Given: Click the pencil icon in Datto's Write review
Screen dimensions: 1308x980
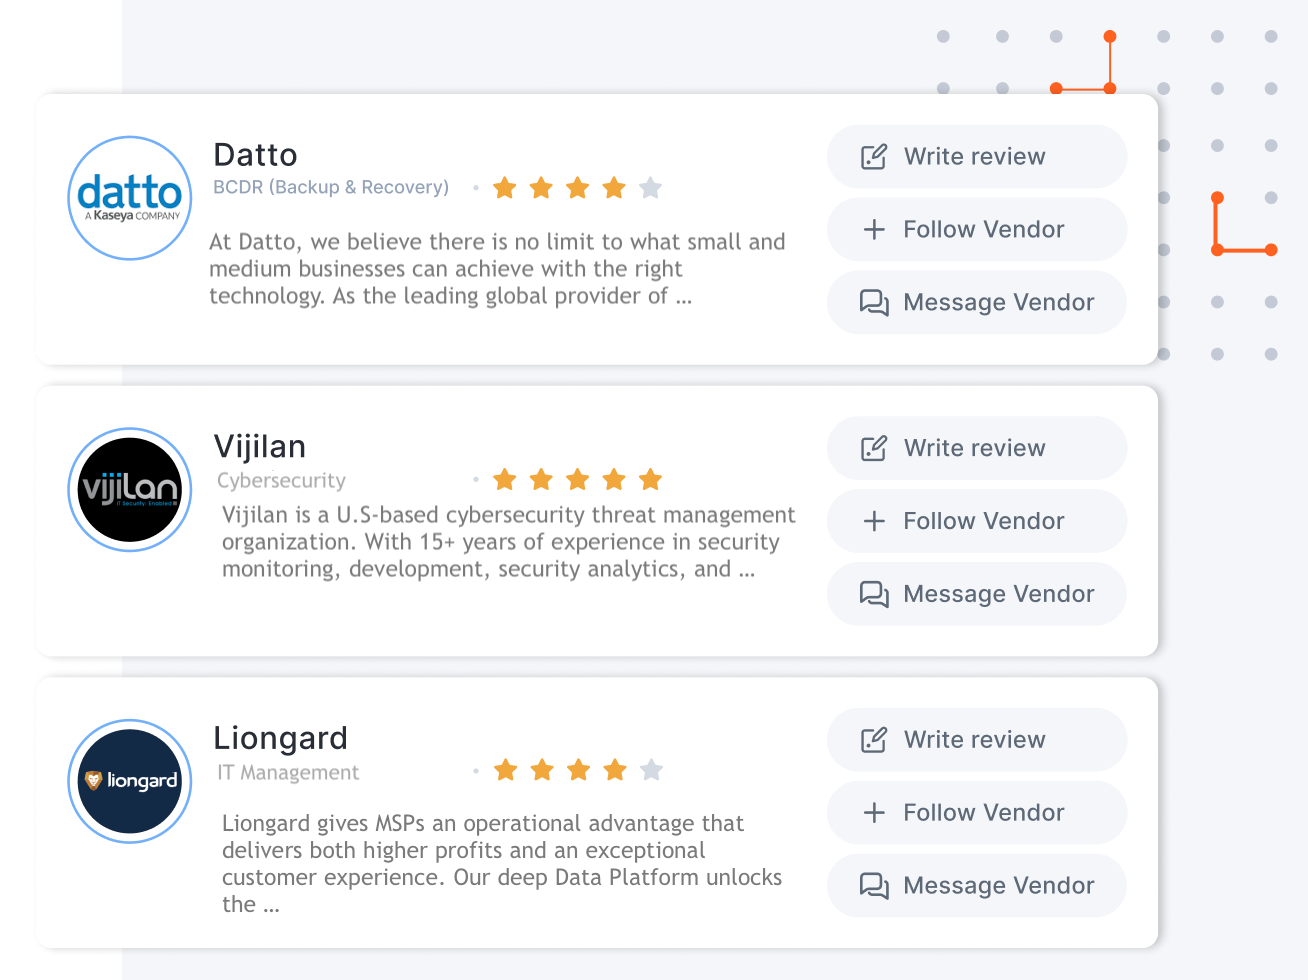Looking at the screenshot, I should click(874, 157).
